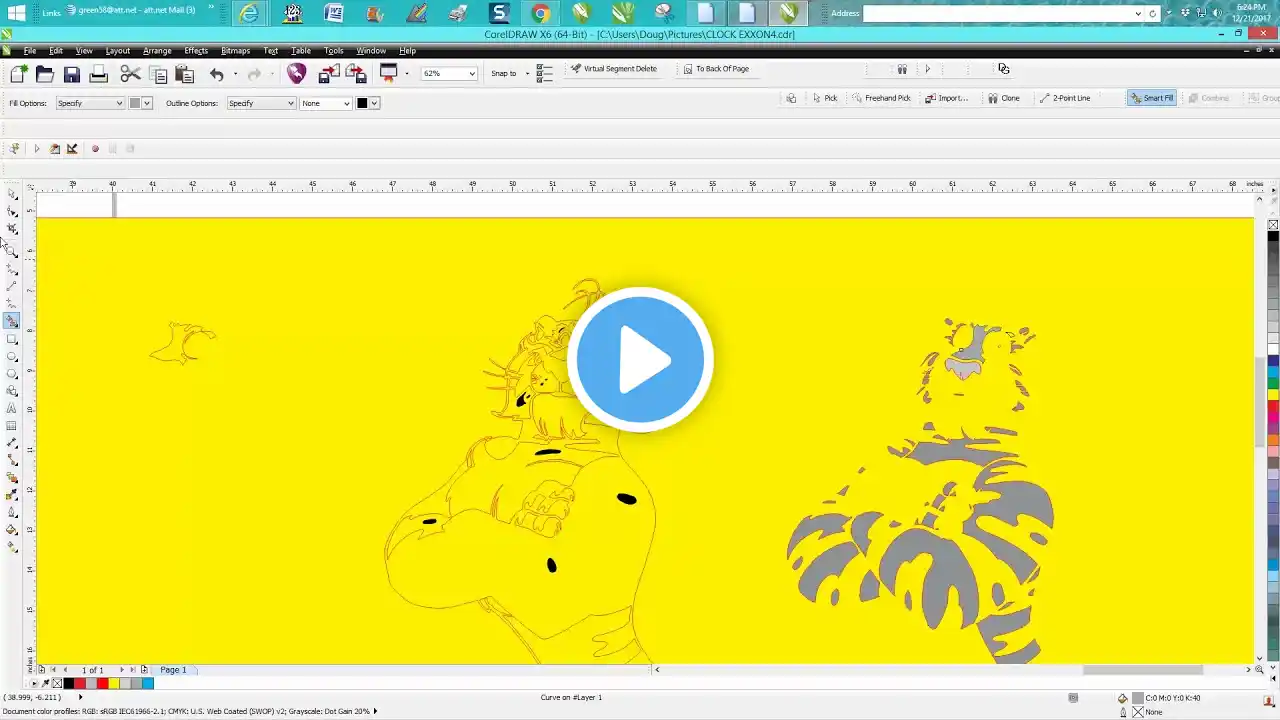Open the application launcher icon

coord(389,72)
